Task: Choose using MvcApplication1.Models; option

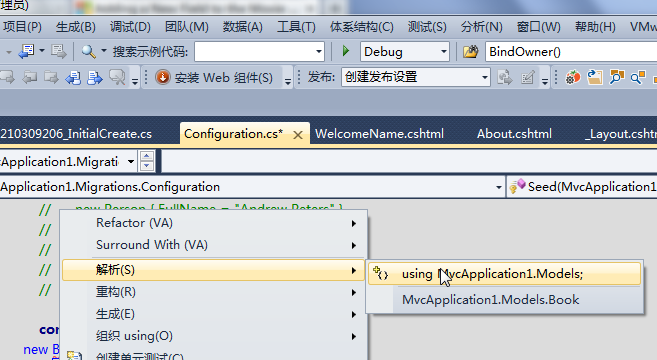Action: point(504,274)
